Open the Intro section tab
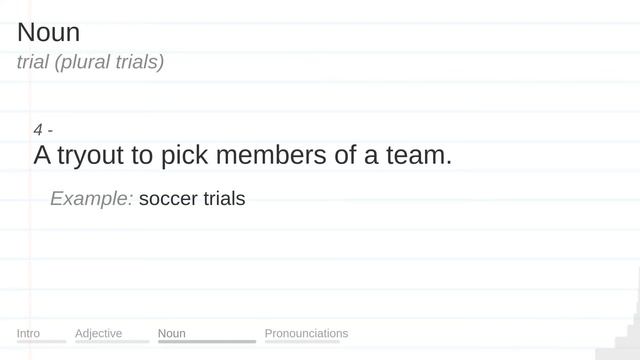The height and width of the screenshot is (360, 640). coord(28,333)
